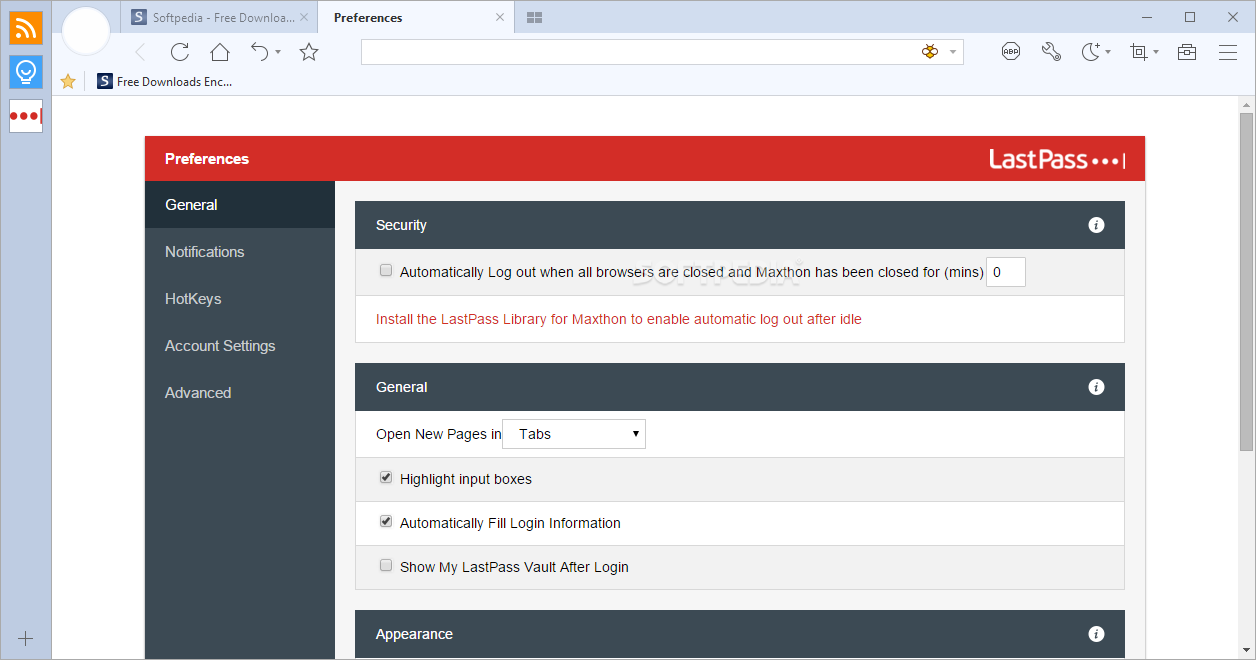Click the favorites bar star icon
Screen dimensions: 1256x660
(68, 82)
